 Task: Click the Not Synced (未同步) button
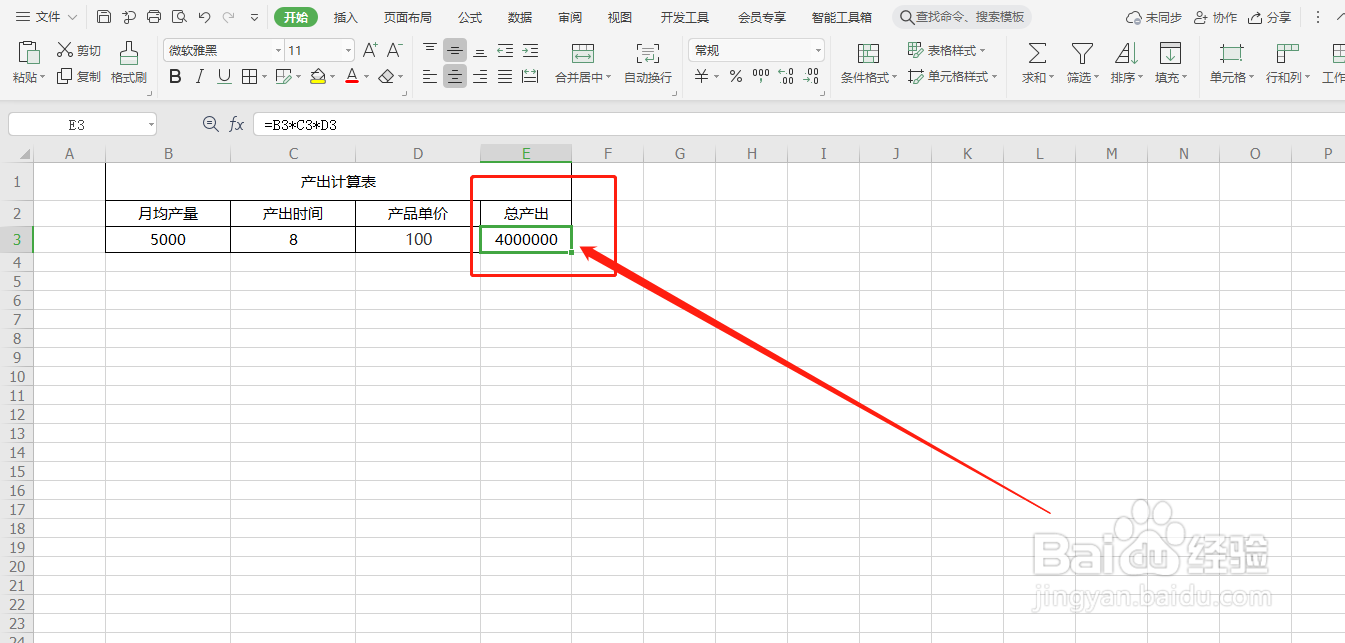(1154, 18)
